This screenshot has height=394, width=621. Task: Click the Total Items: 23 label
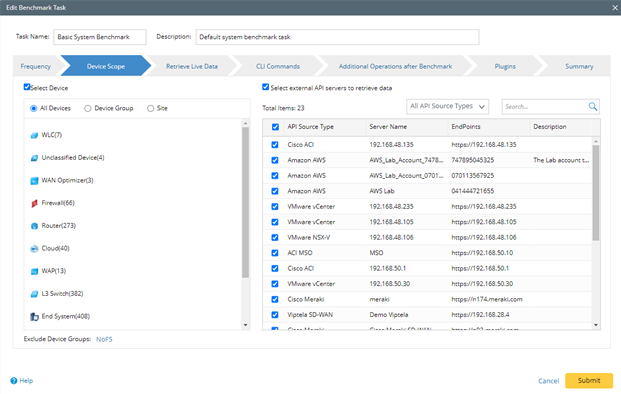tap(283, 108)
